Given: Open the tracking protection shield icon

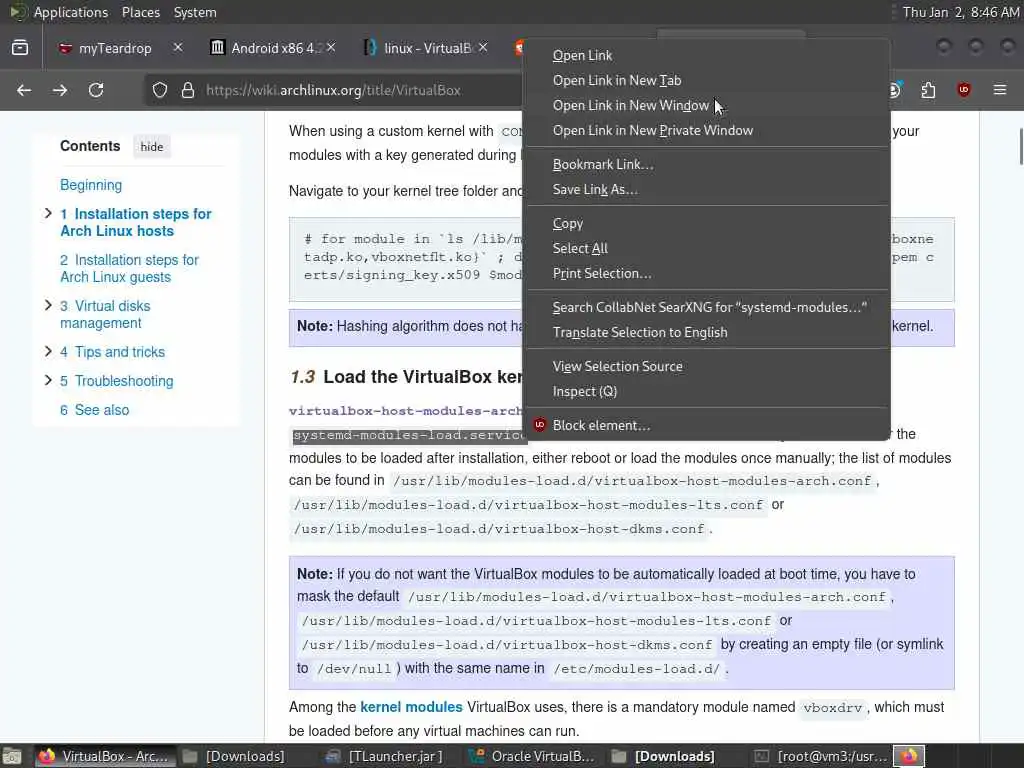Looking at the screenshot, I should 160,90.
